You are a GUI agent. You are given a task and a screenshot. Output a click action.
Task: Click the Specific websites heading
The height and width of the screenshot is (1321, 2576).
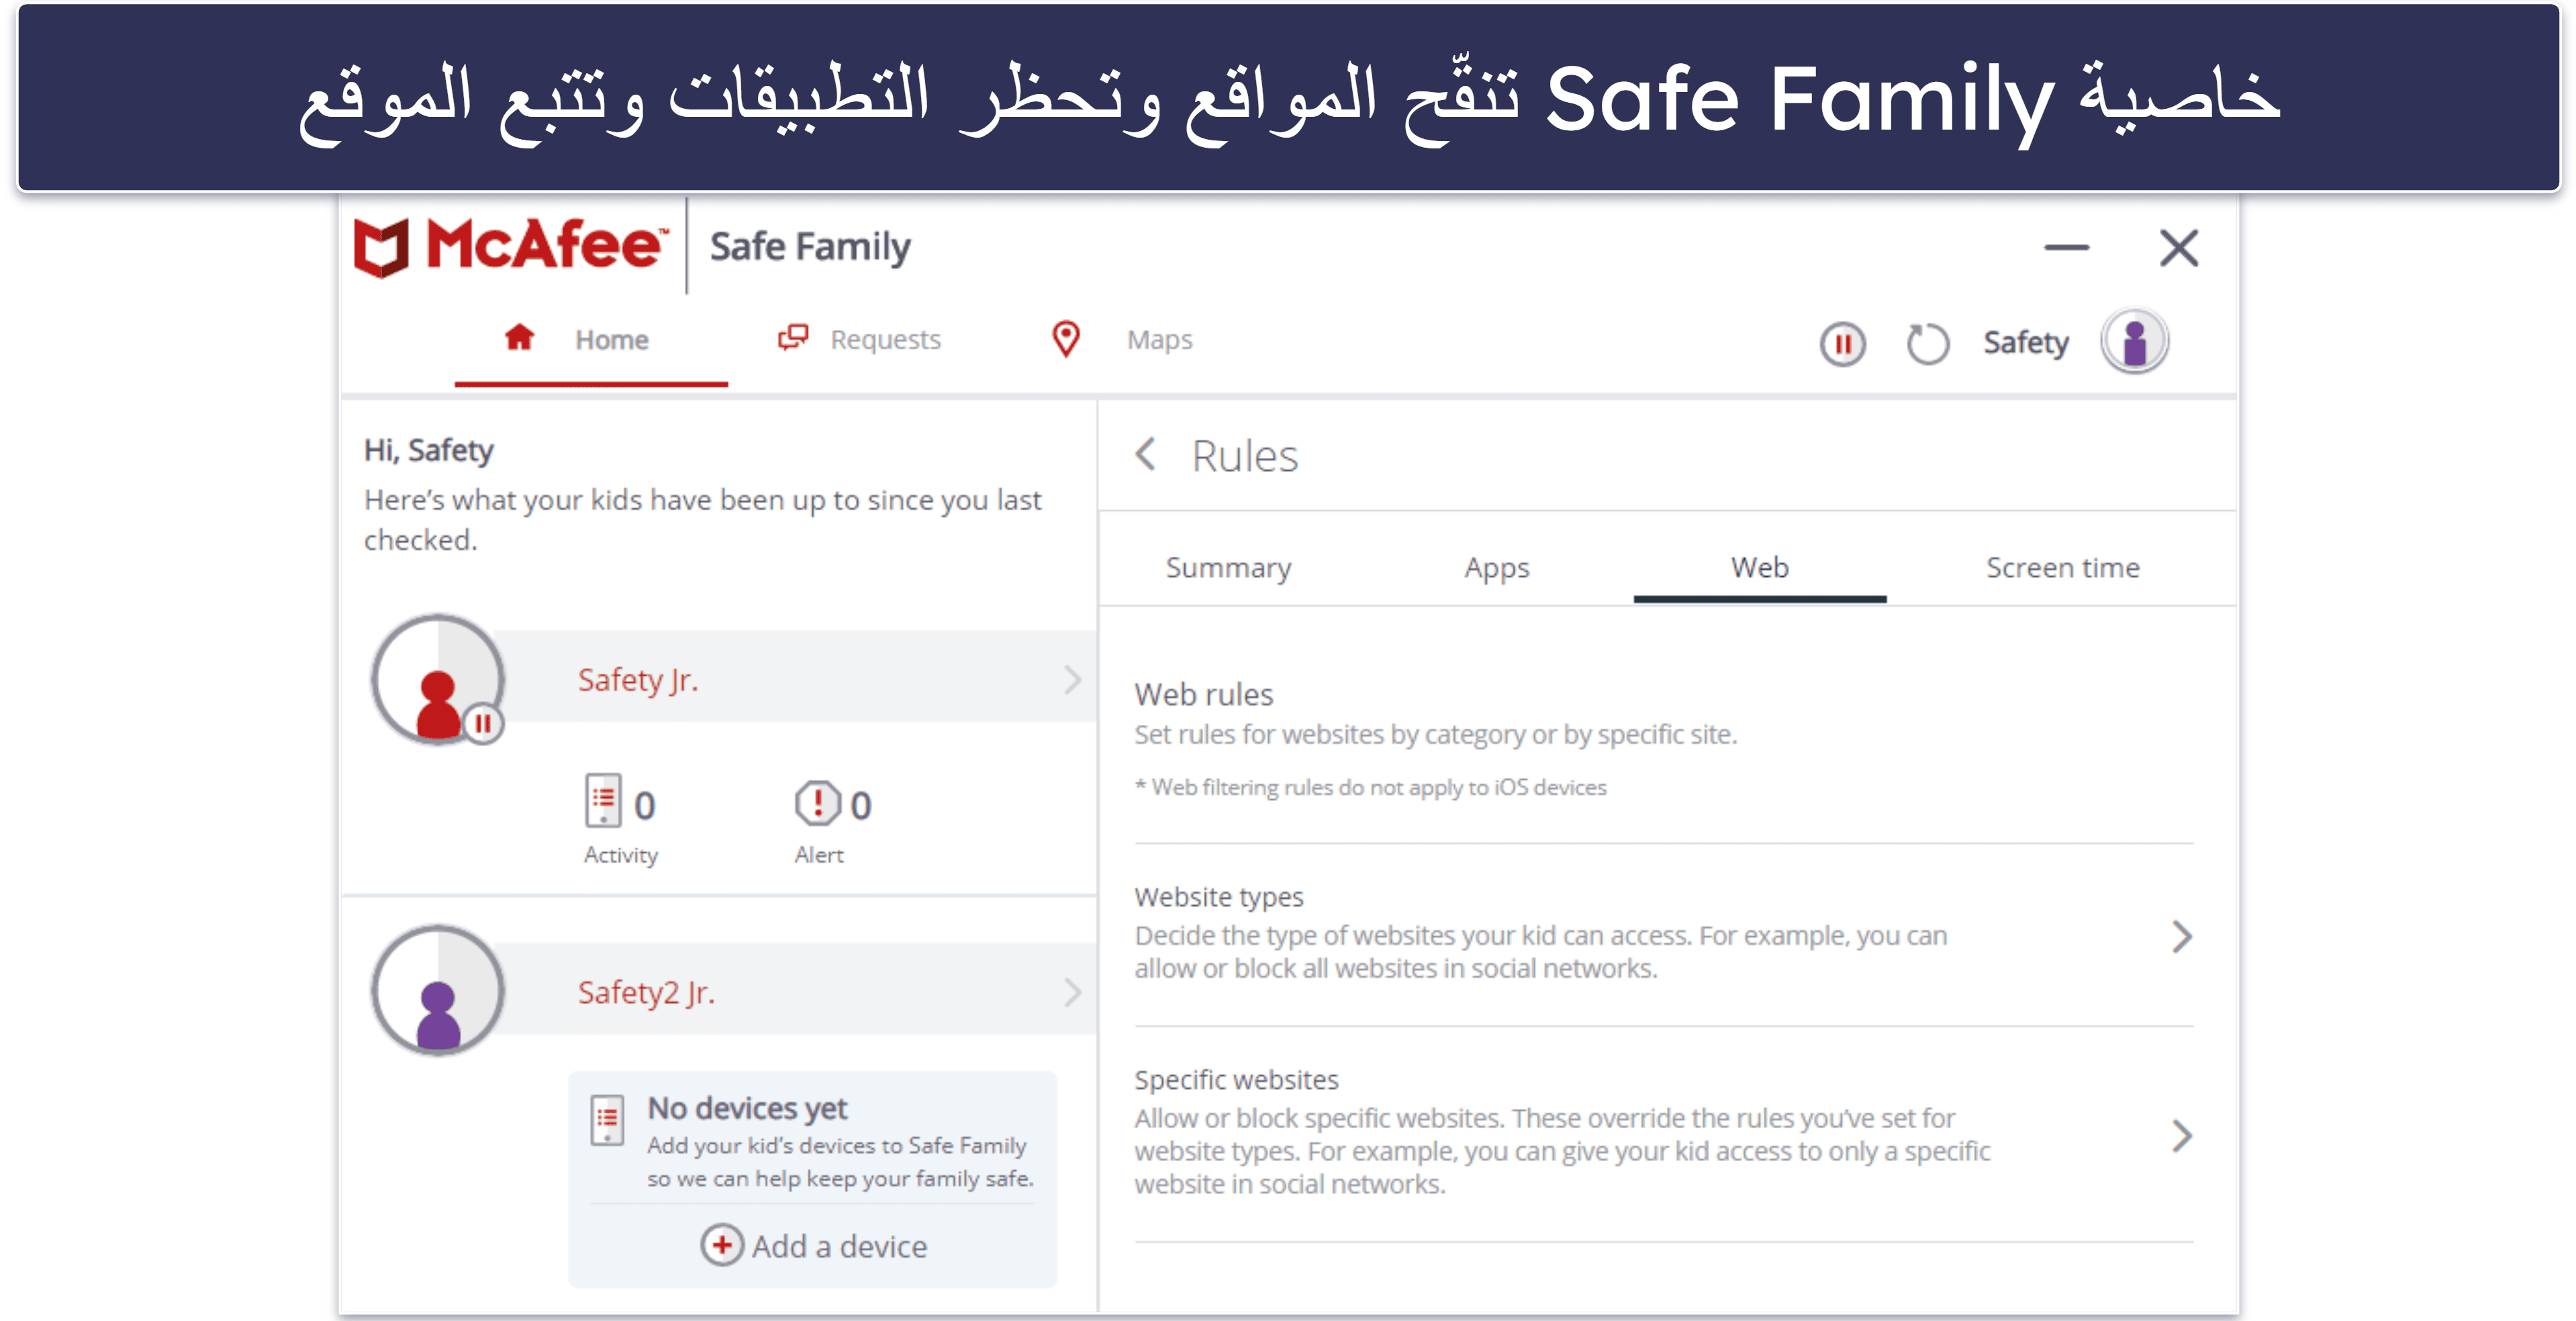tap(1236, 1080)
